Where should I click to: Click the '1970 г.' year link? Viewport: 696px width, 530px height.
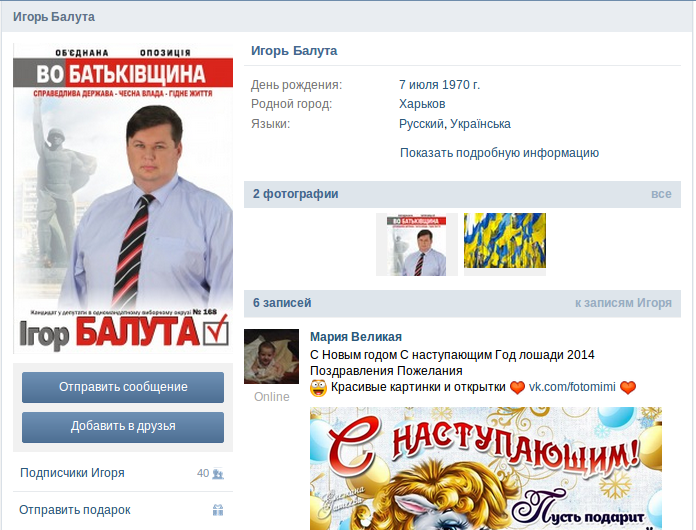[x=460, y=84]
